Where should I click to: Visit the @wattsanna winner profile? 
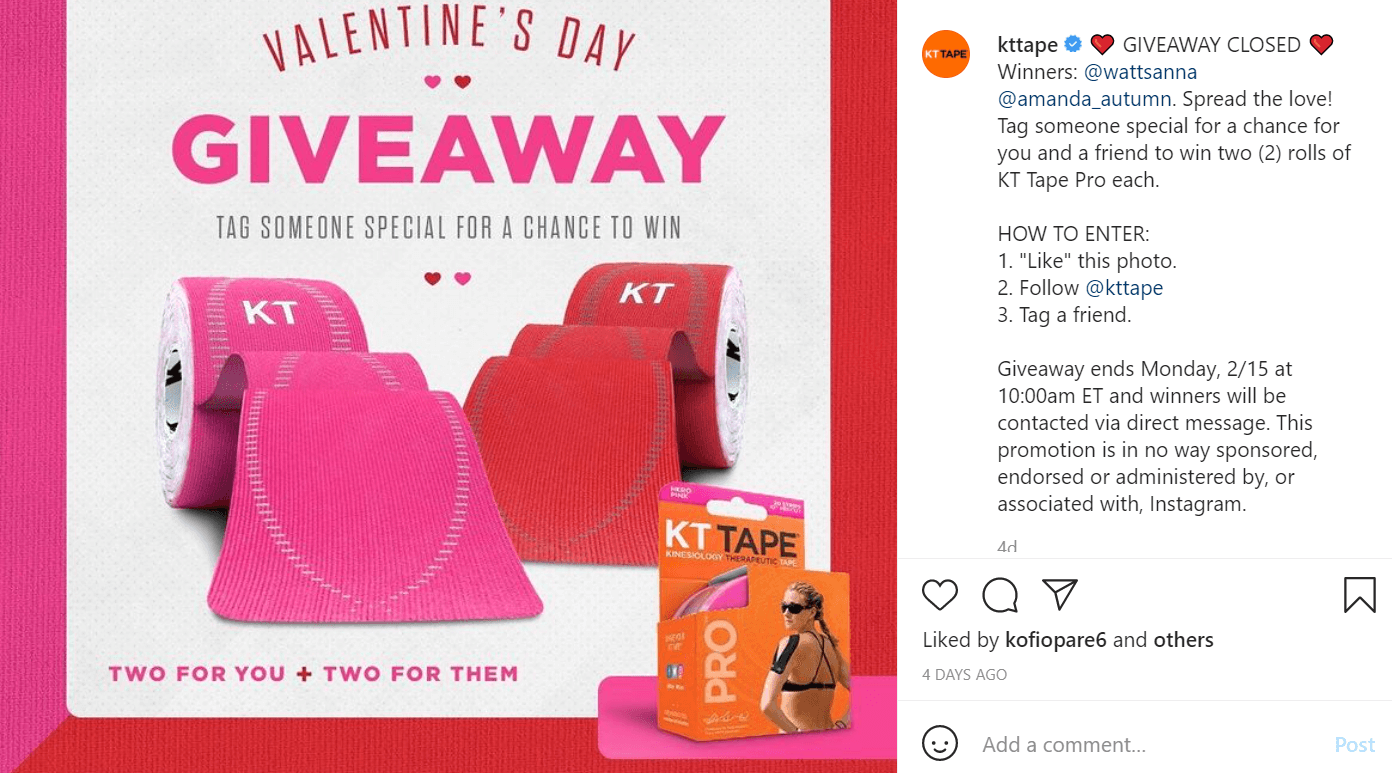1141,72
